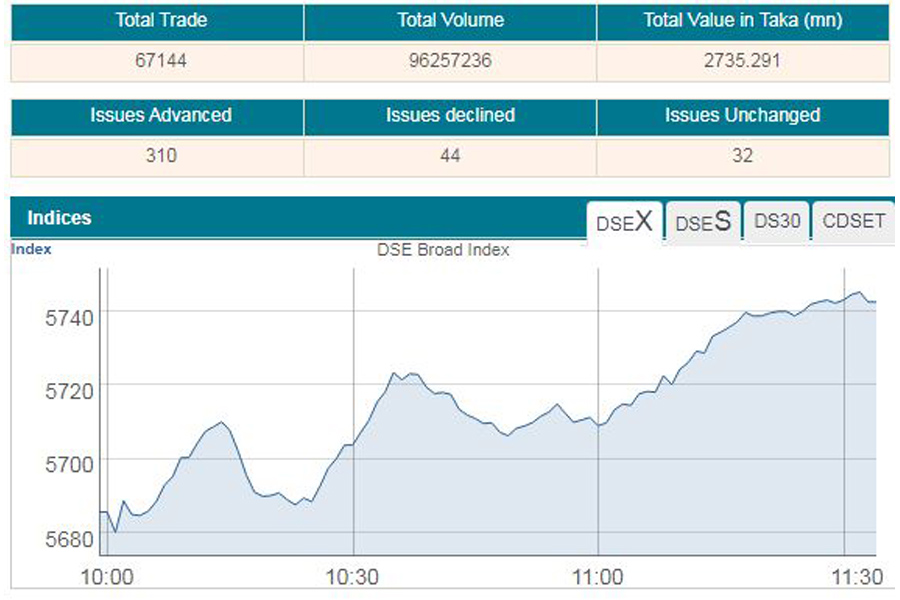Click the 11:00 time axis label
Viewport: 900px width, 600px height.
tap(598, 578)
